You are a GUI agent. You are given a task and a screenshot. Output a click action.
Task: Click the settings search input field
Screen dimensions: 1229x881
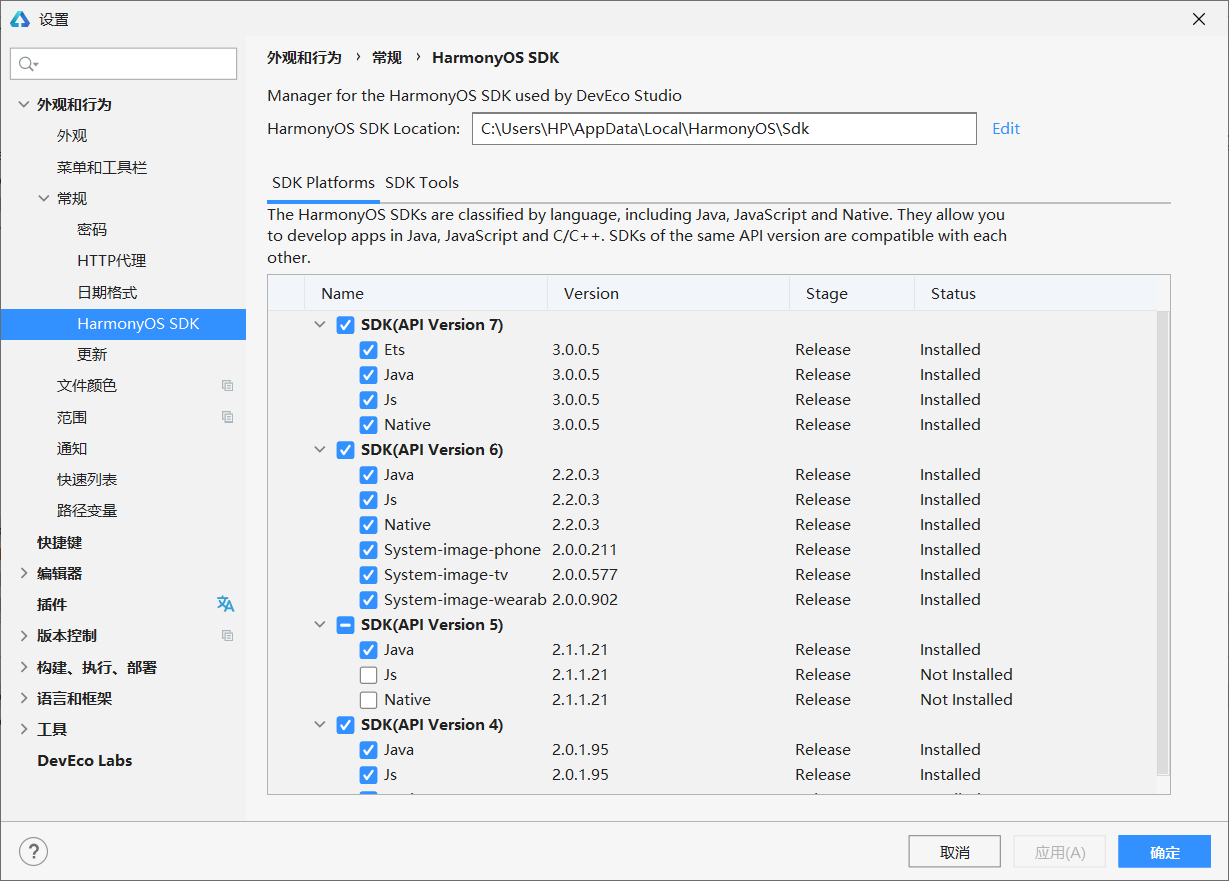tap(124, 64)
